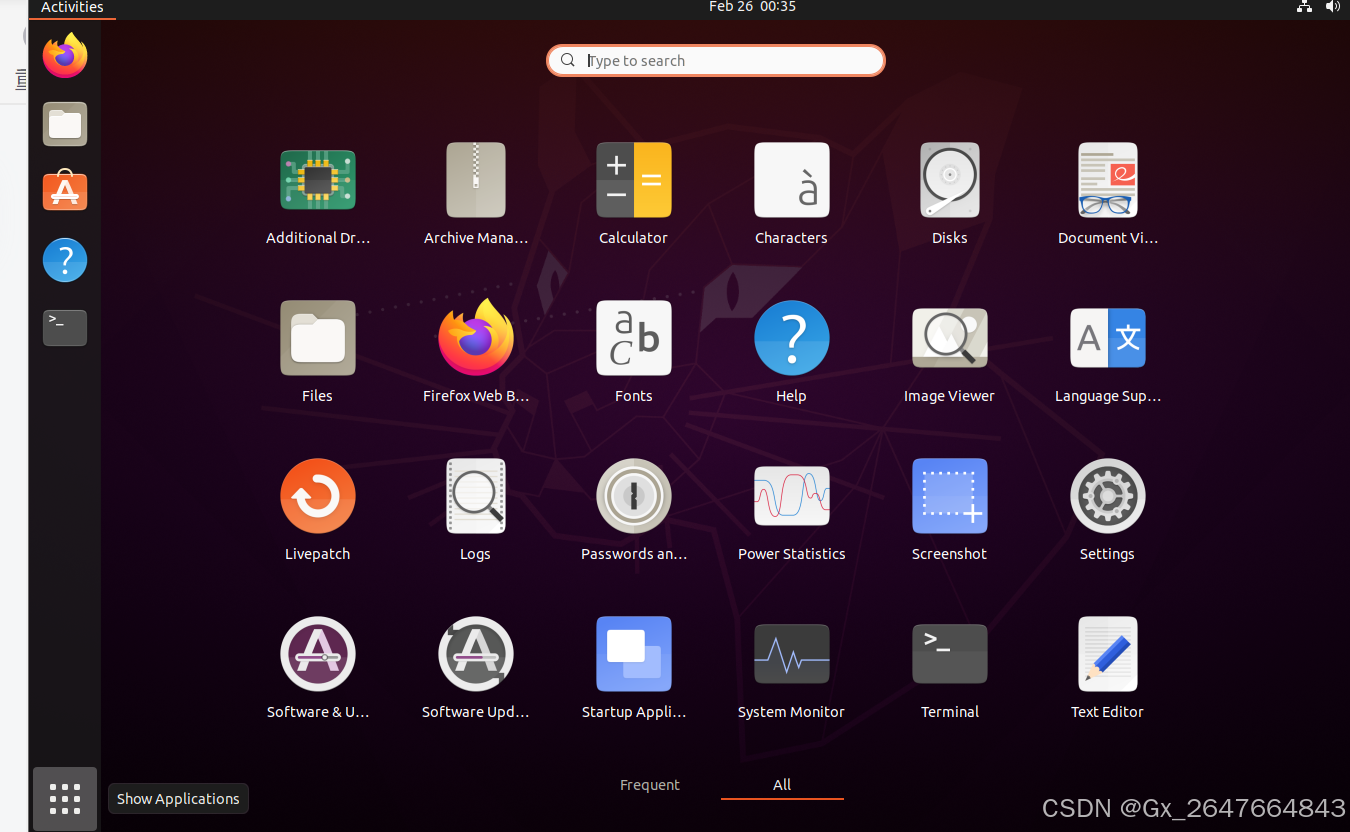Open Characters app
This screenshot has height=832, width=1350.
[791, 180]
